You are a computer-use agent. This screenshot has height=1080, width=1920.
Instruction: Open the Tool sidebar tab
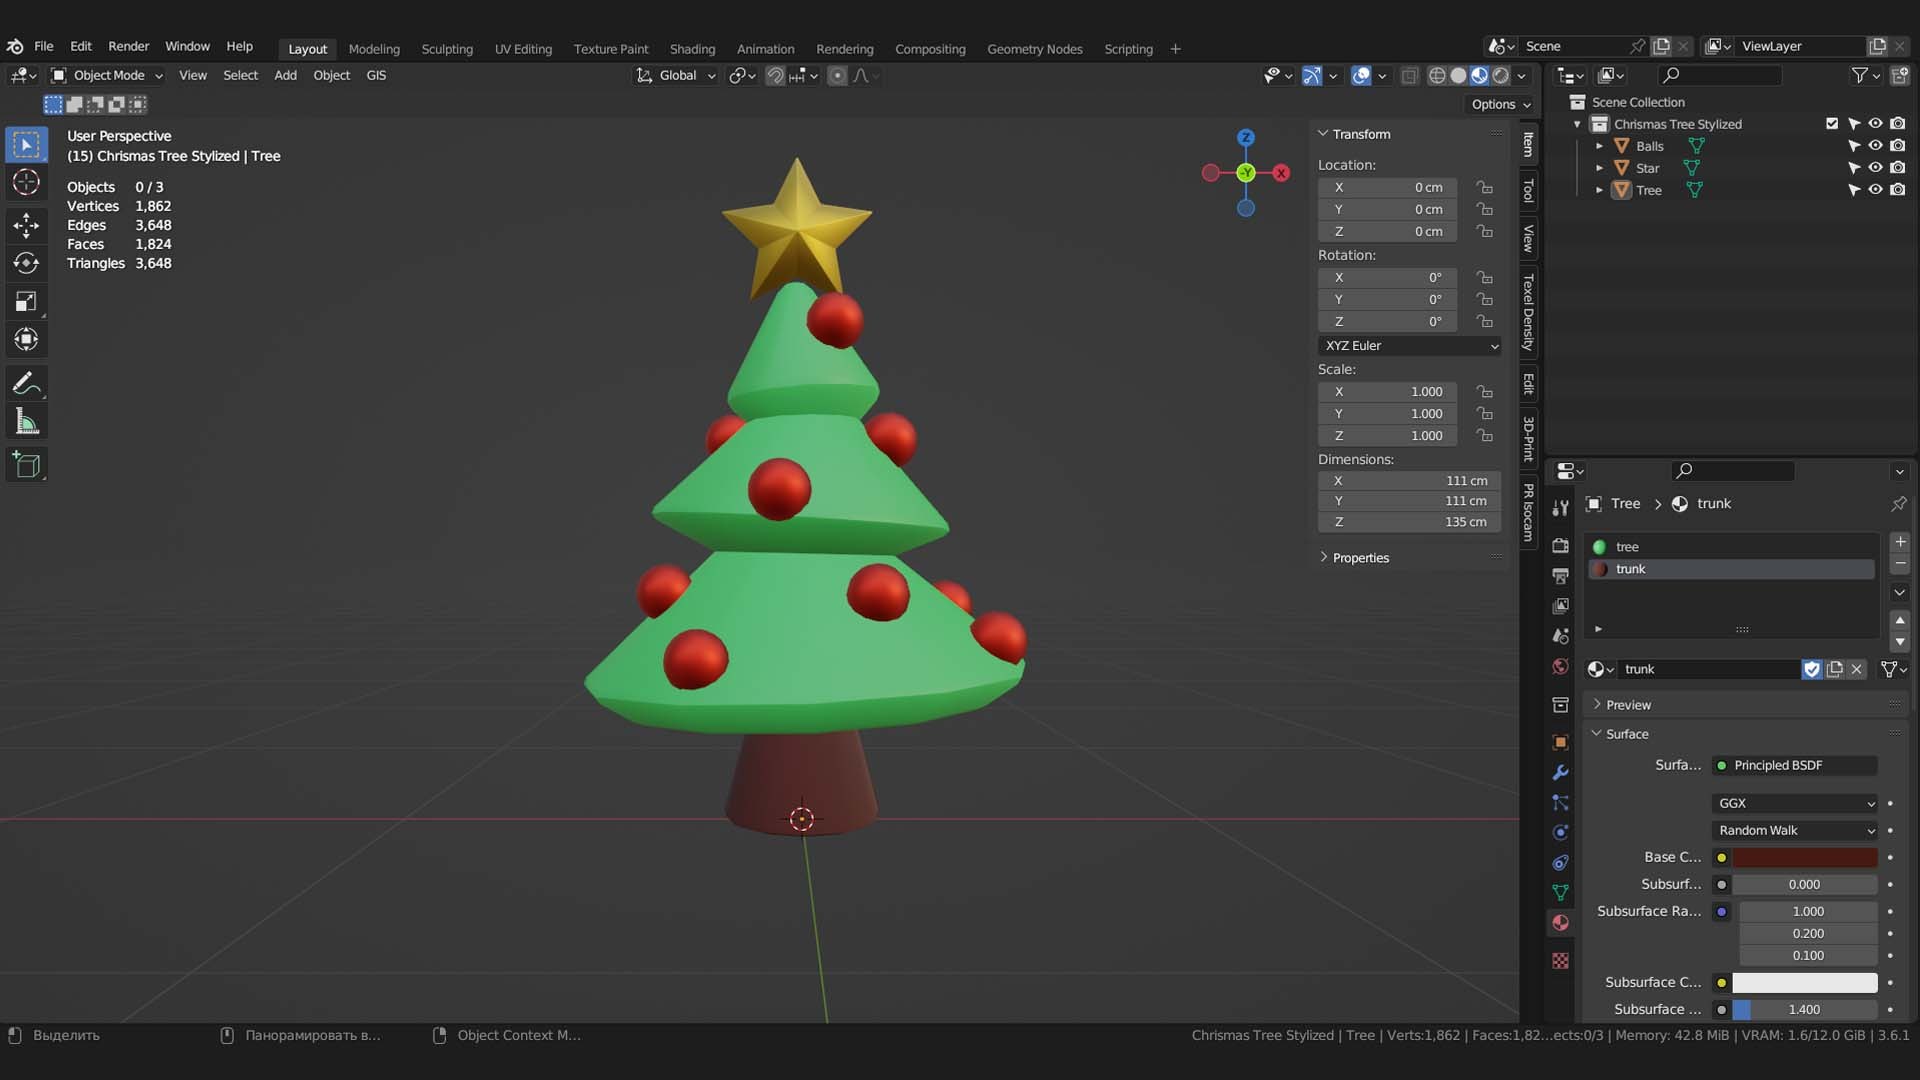(x=1528, y=190)
